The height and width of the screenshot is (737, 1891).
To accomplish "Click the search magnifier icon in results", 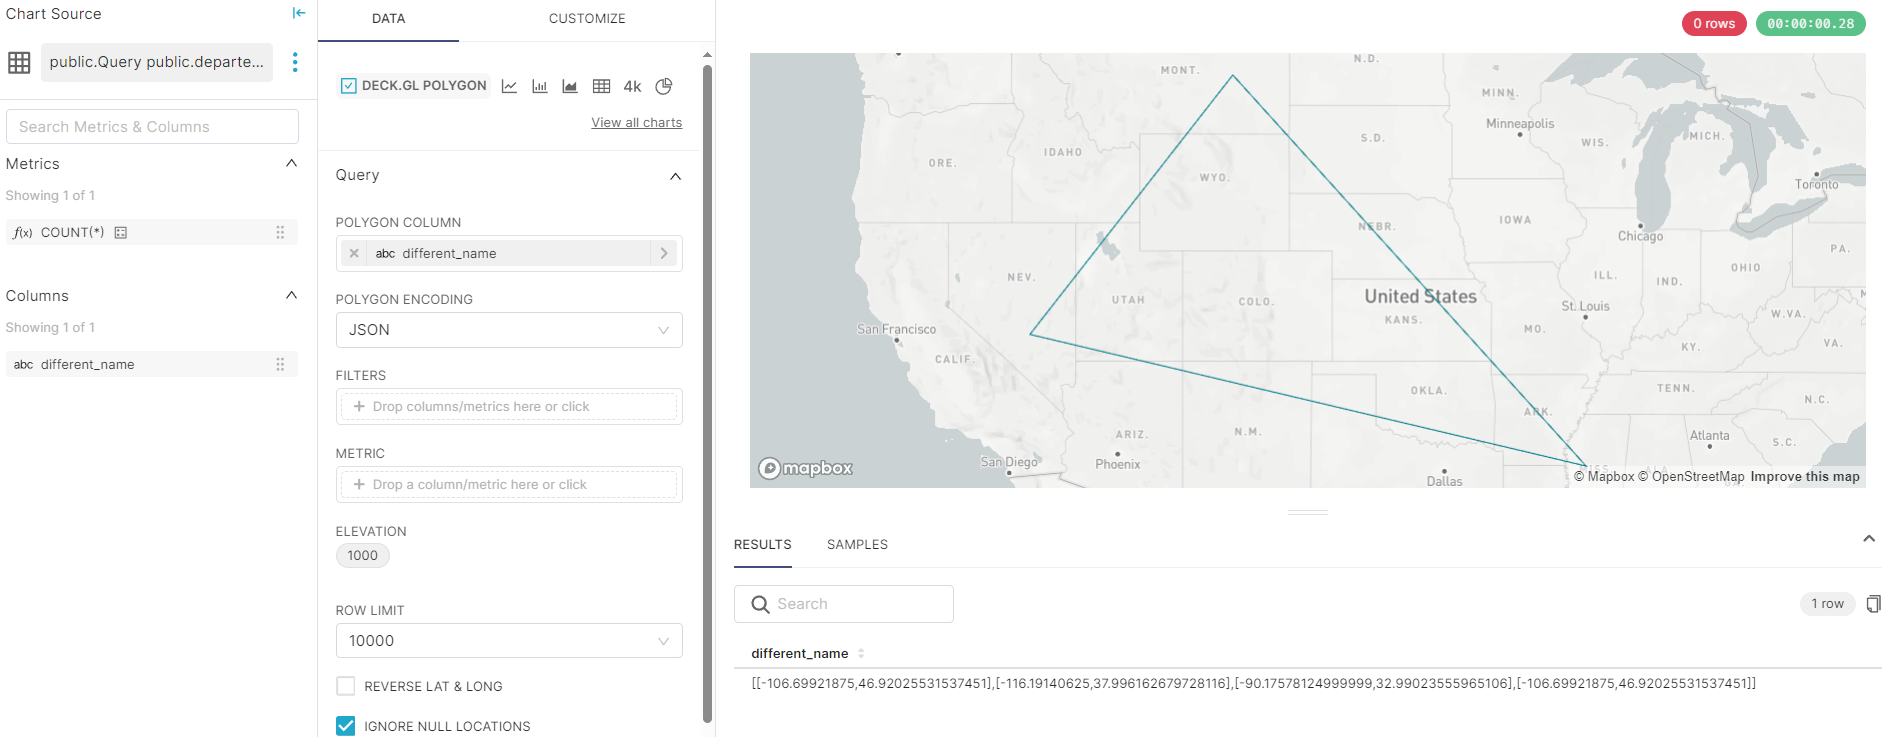I will (x=760, y=604).
